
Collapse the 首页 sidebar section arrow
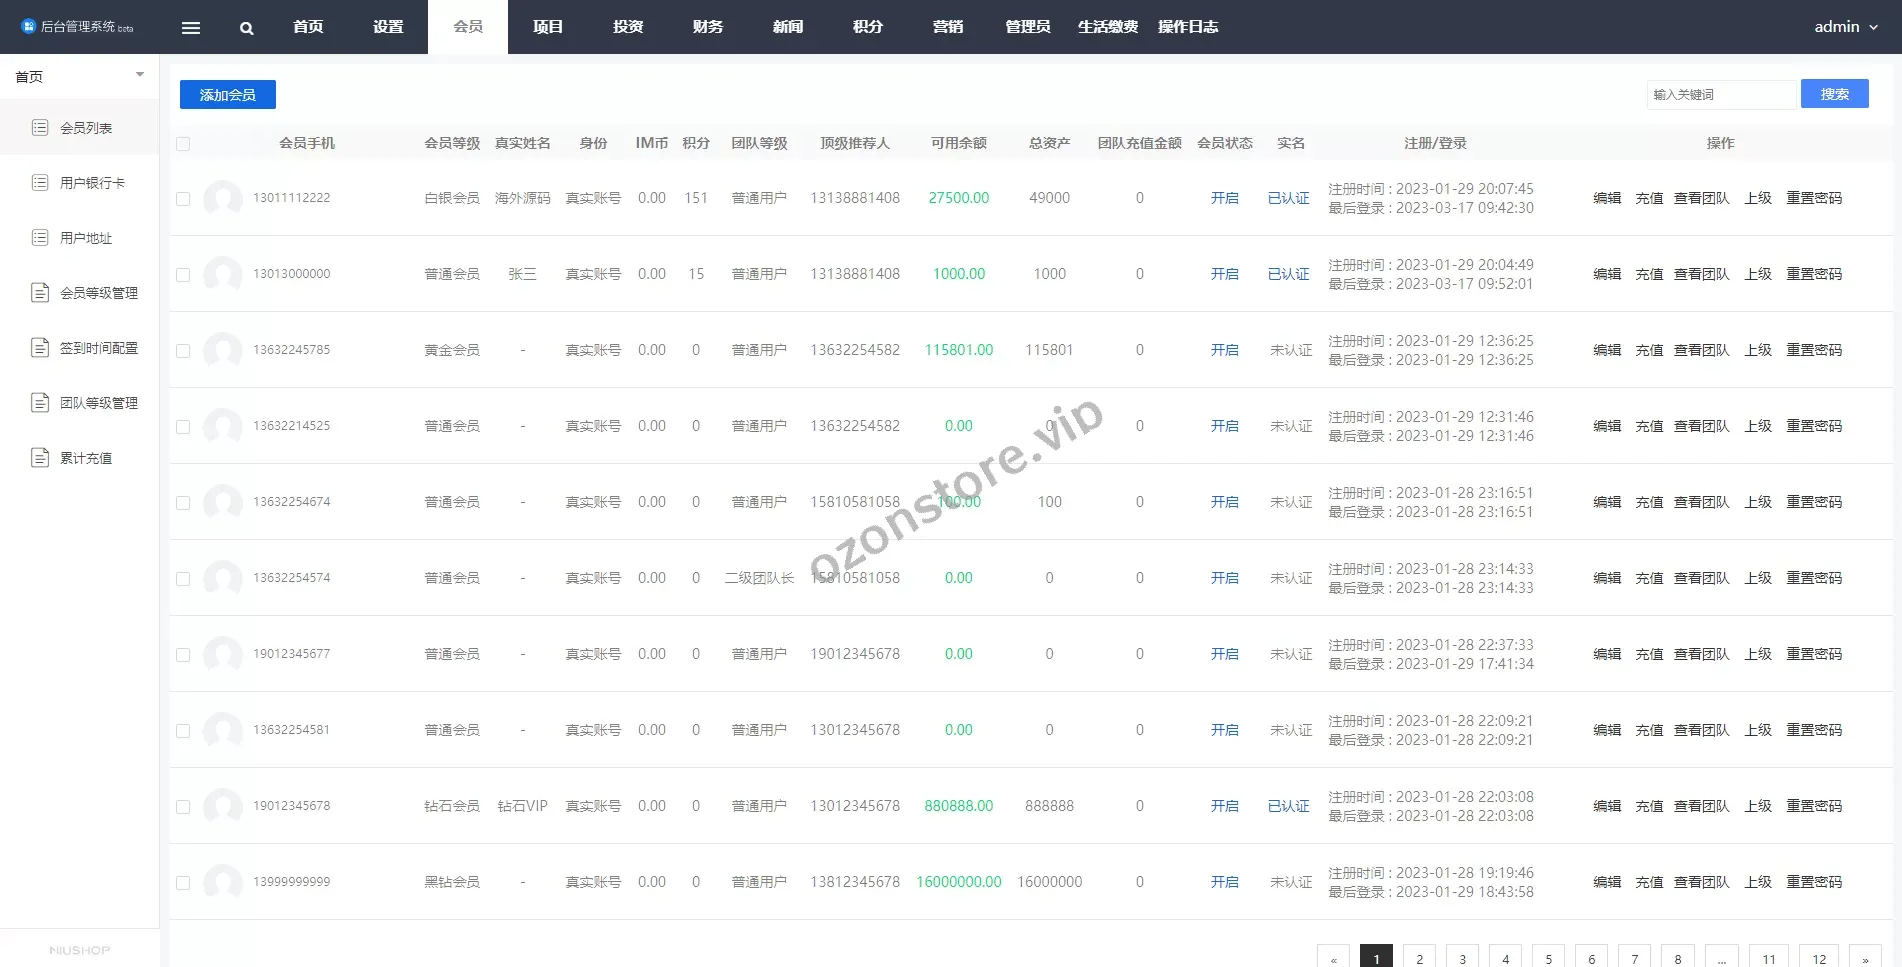click(140, 75)
